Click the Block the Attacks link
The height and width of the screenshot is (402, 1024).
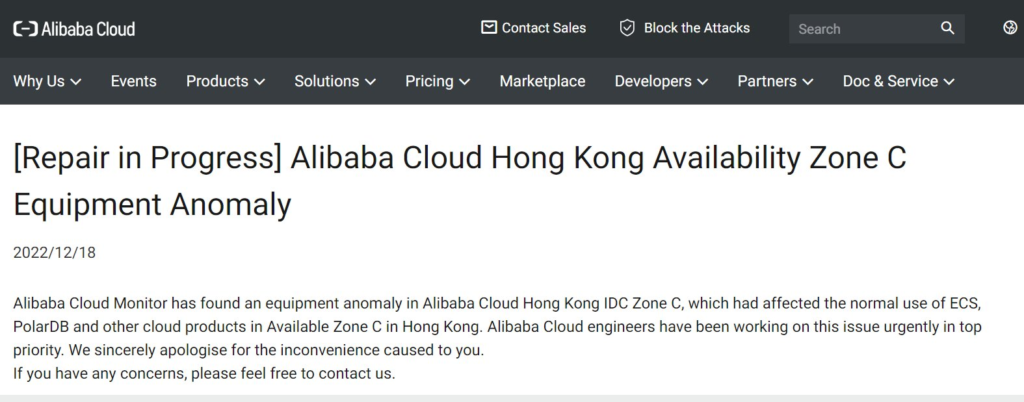click(696, 28)
